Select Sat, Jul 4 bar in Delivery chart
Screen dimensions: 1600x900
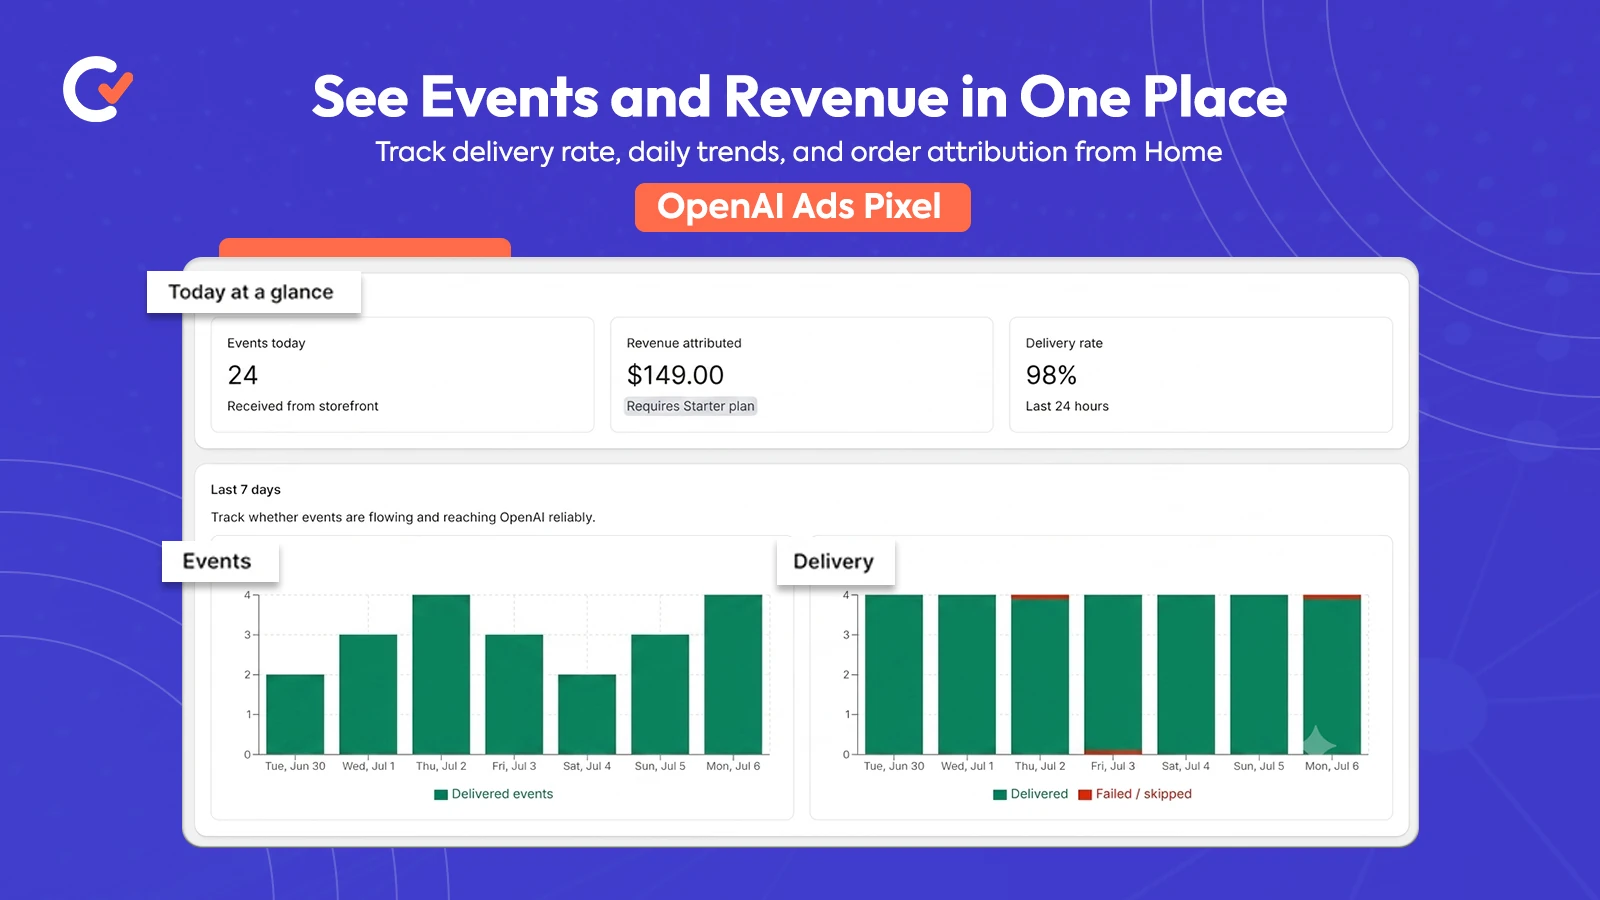pos(1186,674)
